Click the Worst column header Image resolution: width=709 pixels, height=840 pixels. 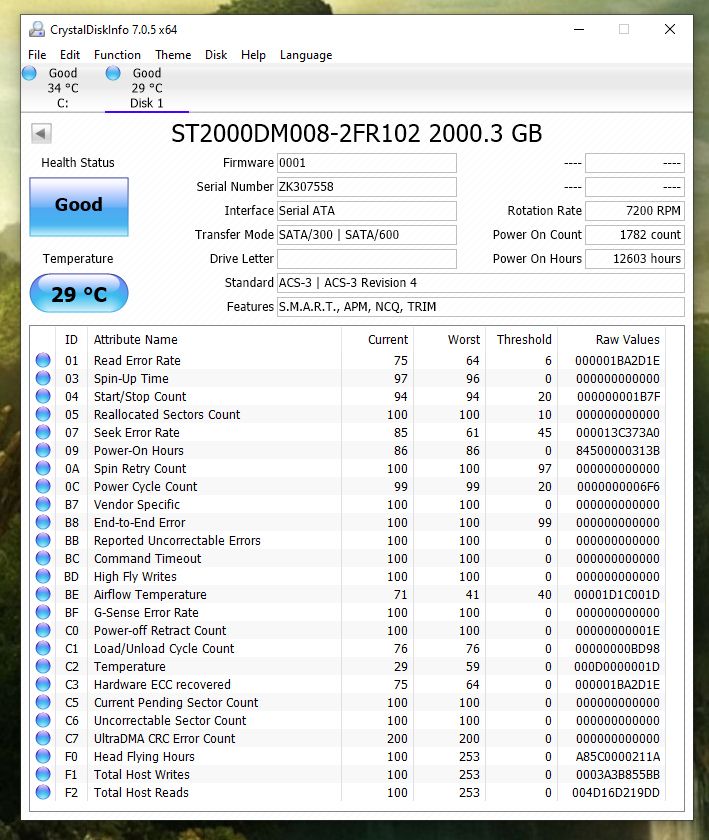coord(464,340)
